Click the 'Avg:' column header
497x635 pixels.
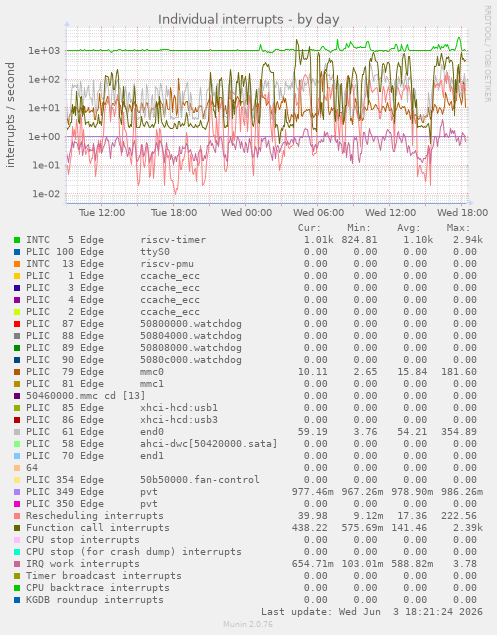point(409,228)
